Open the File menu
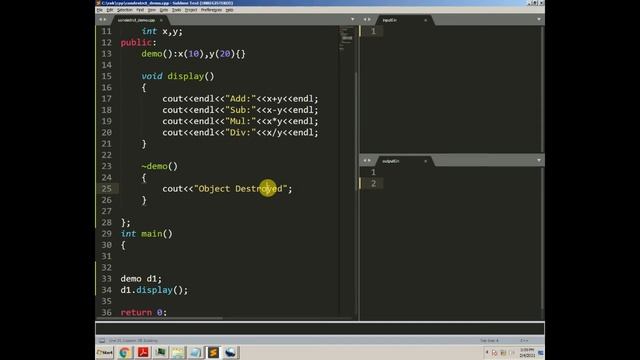The image size is (640, 360). point(100,10)
